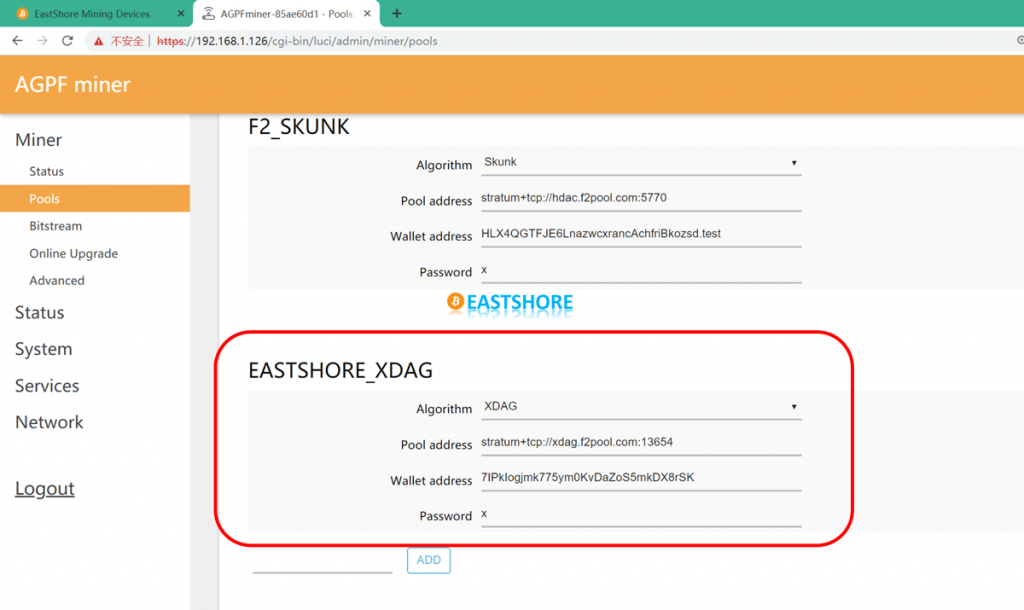The width and height of the screenshot is (1024, 610).
Task: Click the ADD button to create a pool
Action: click(428, 560)
